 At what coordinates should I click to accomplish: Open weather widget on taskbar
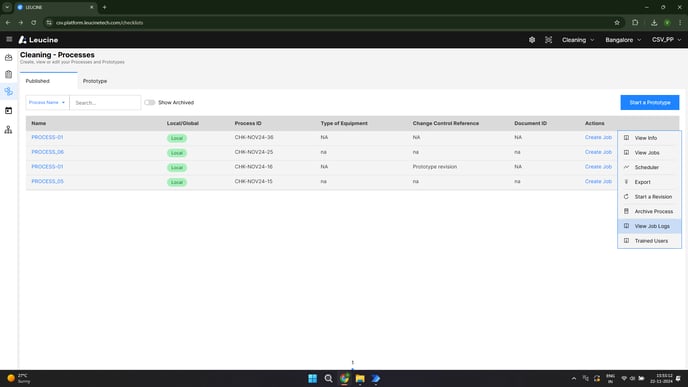(19, 379)
